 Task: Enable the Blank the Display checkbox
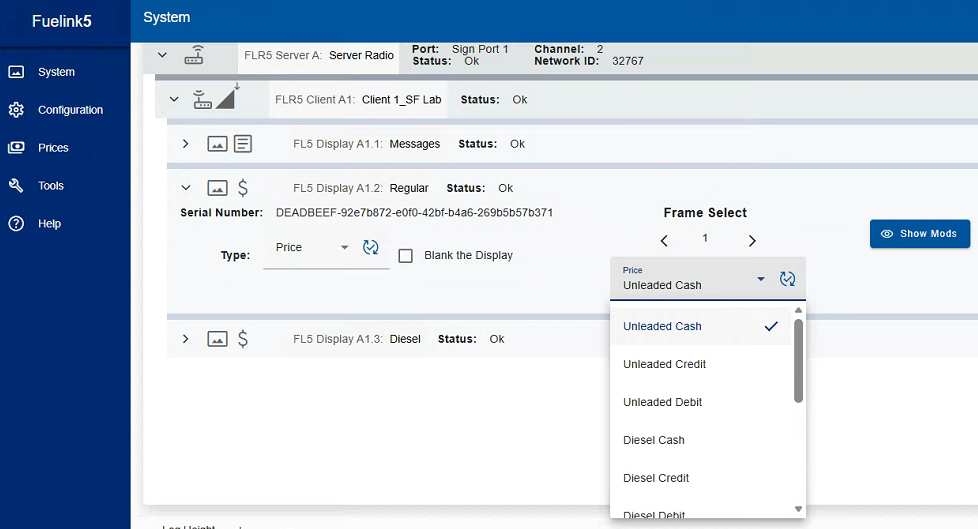[x=406, y=256]
